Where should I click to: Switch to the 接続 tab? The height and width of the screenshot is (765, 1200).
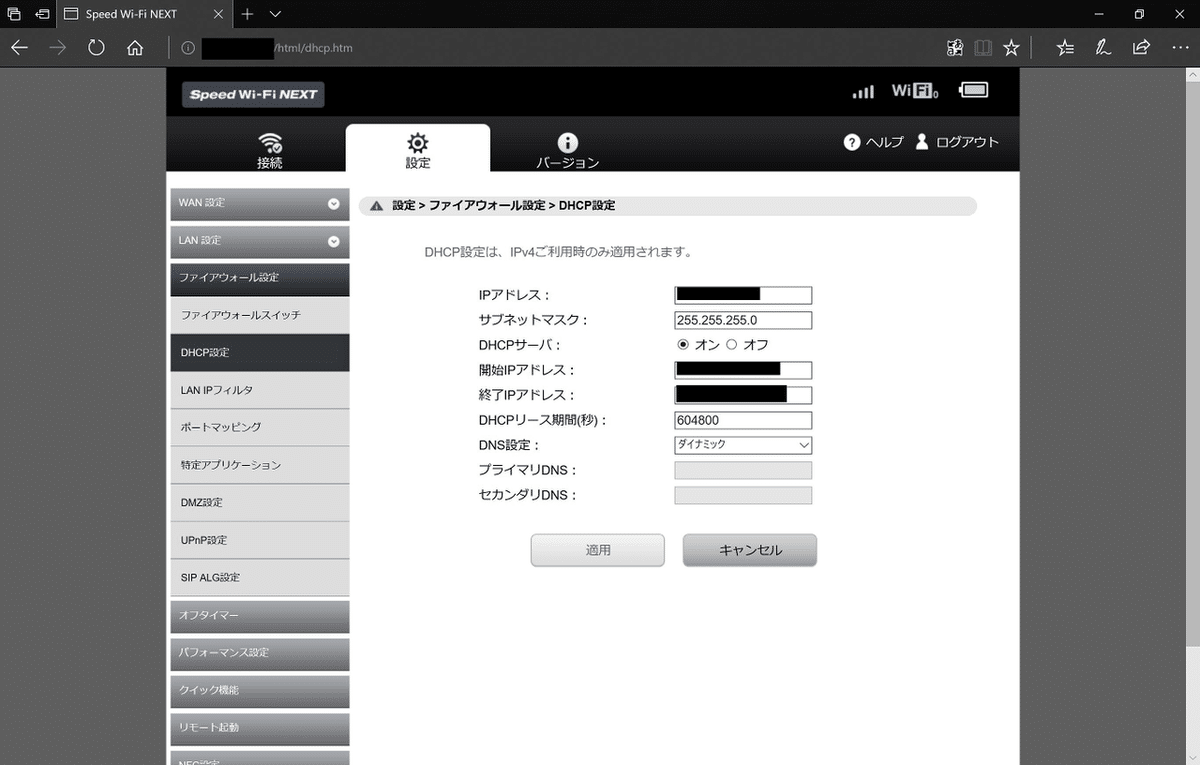pos(270,150)
